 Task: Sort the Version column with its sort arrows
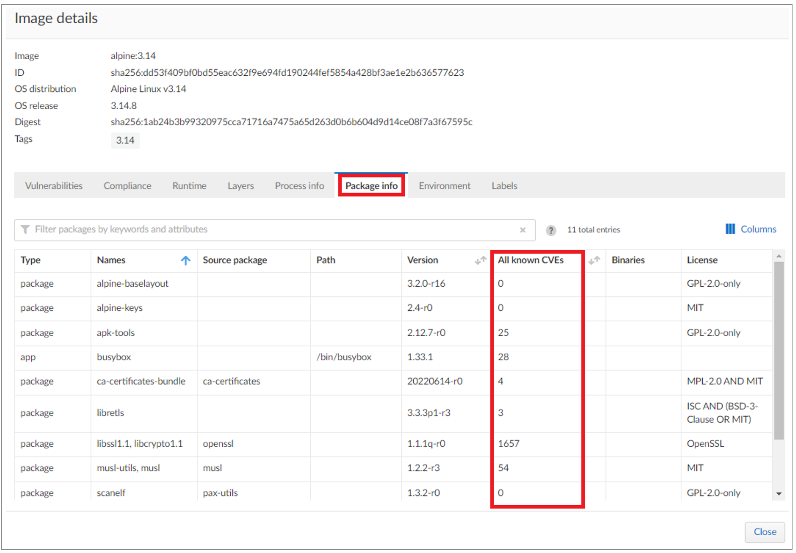(x=480, y=261)
